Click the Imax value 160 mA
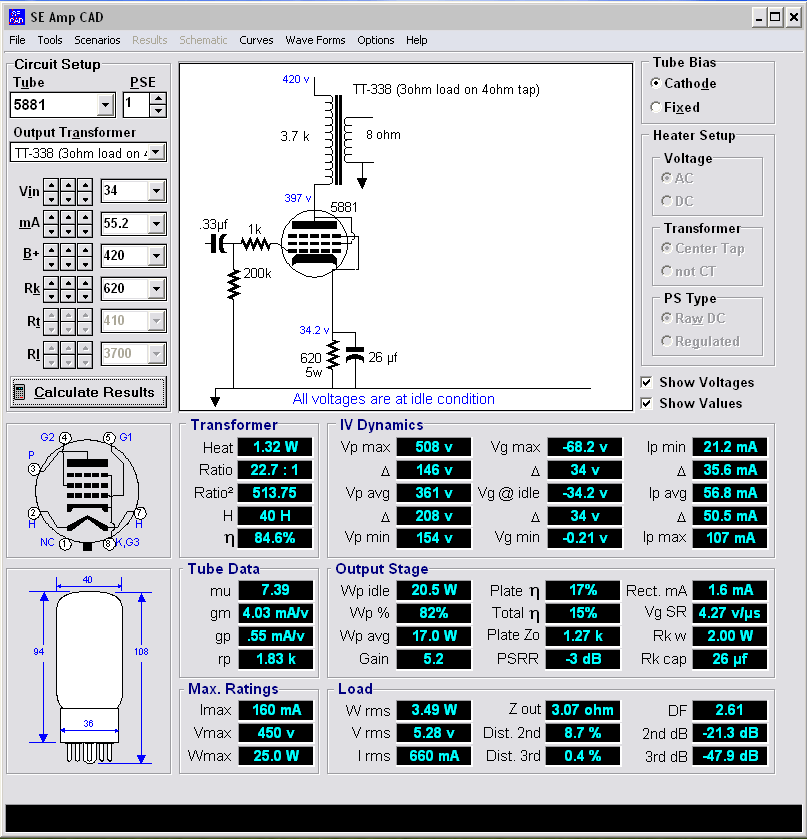 275,710
